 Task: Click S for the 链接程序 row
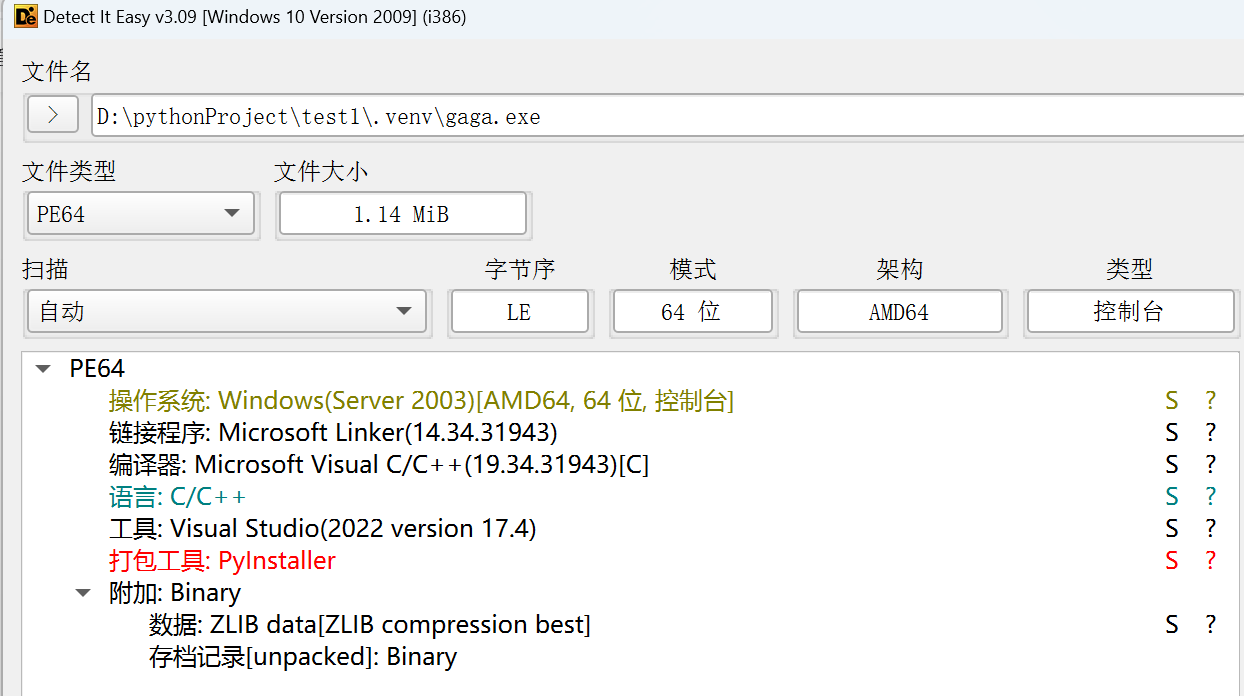tap(1172, 433)
